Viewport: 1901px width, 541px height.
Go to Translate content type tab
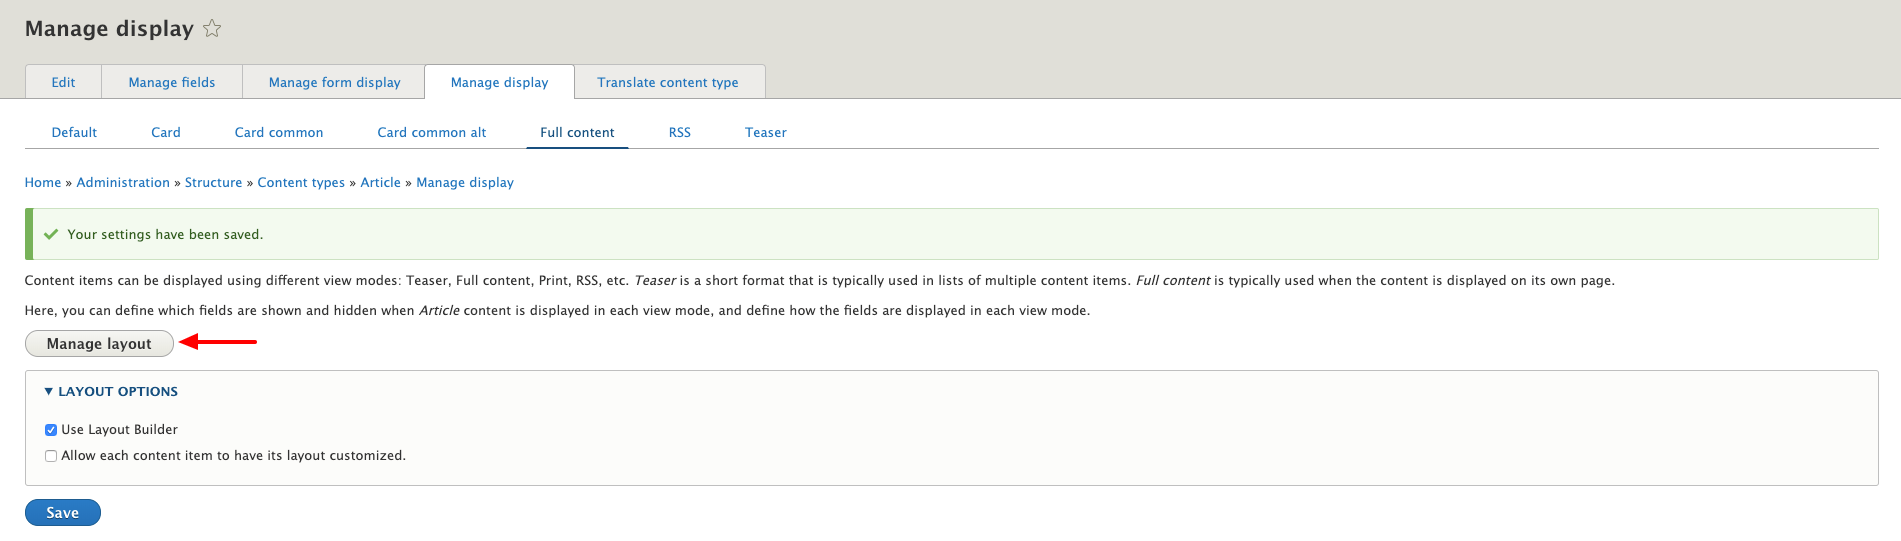pyautogui.click(x=668, y=82)
